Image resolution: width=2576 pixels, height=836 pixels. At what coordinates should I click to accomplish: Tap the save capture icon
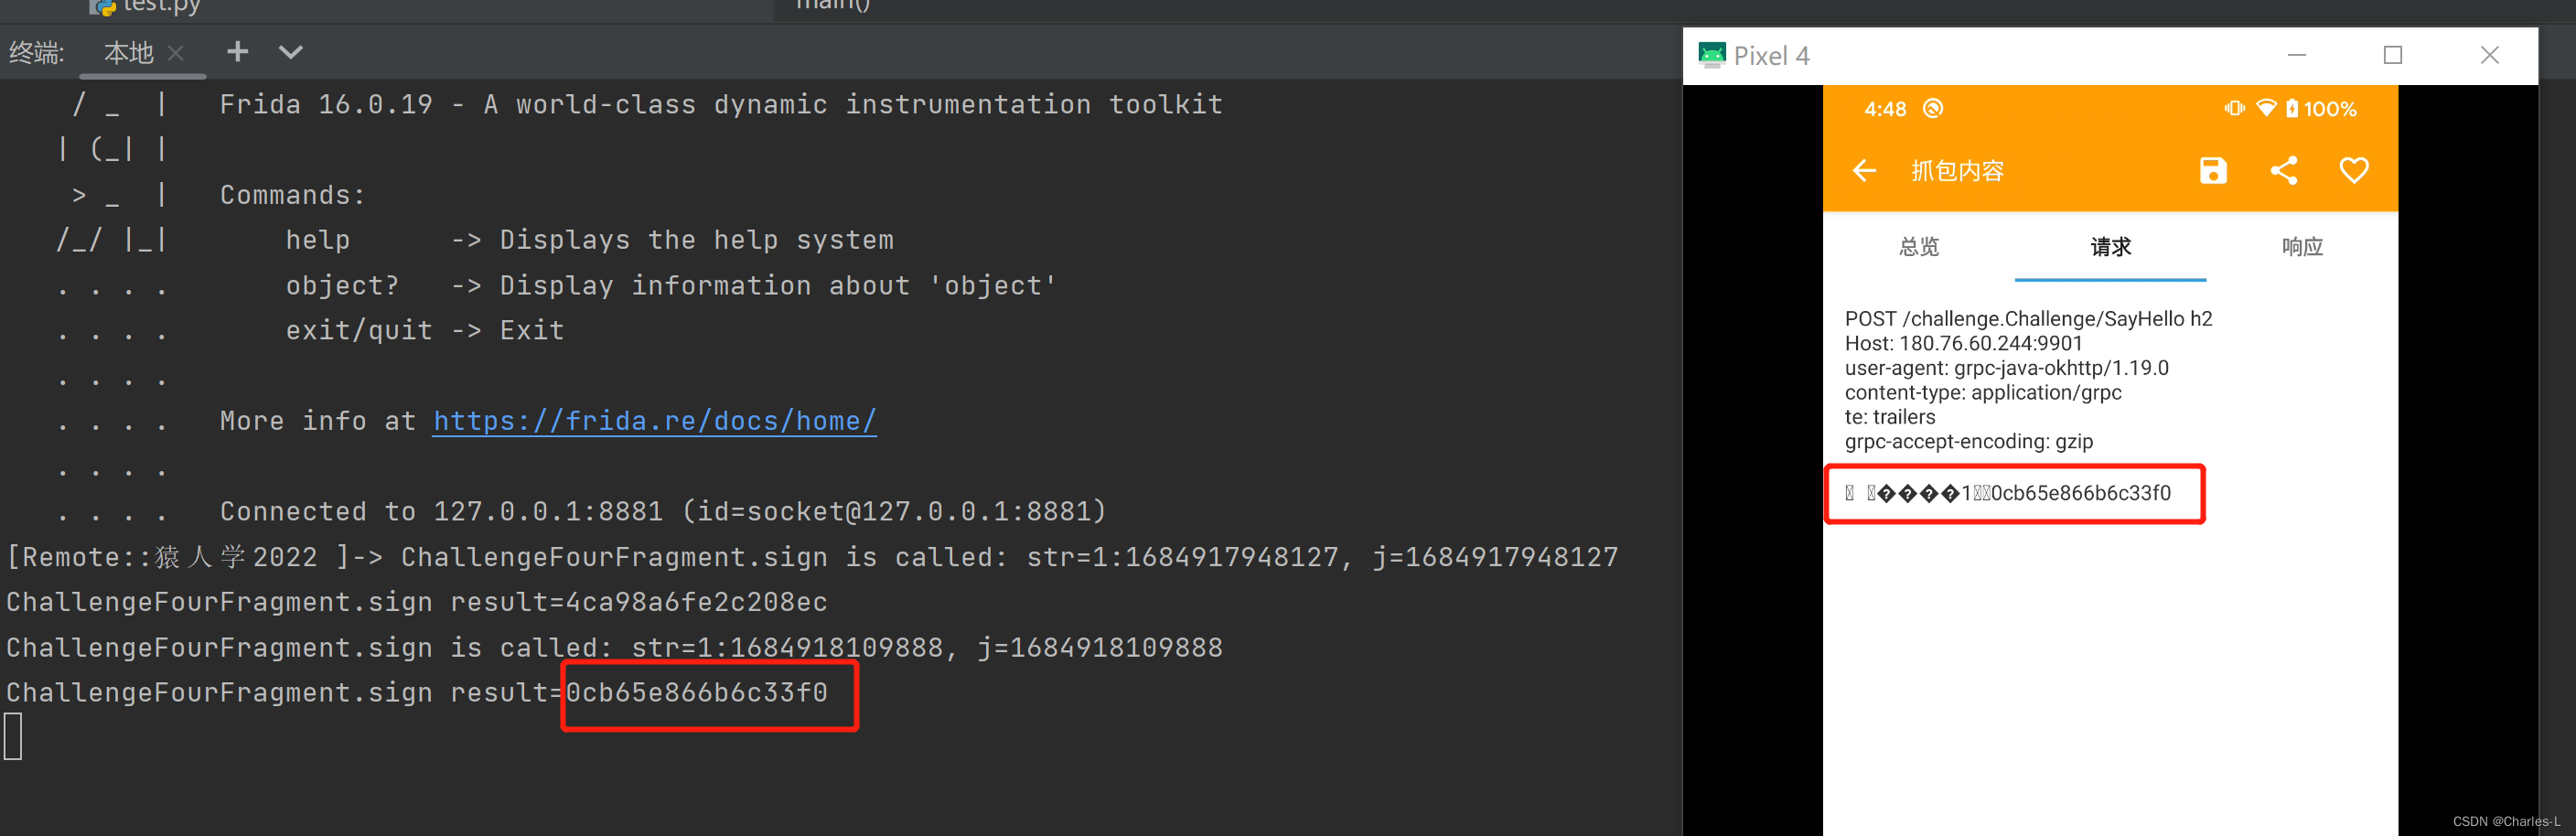pyautogui.click(x=2212, y=170)
